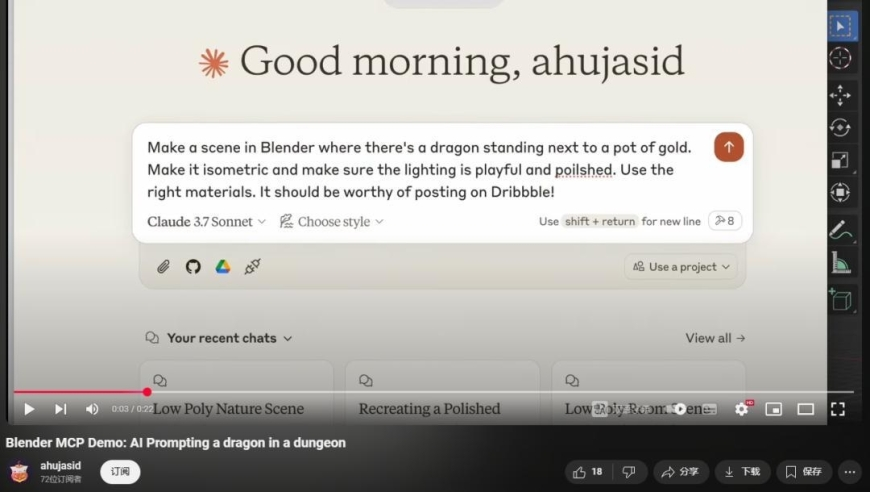Select Blender's Measure tool
The width and height of the screenshot is (870, 492).
[x=841, y=262]
